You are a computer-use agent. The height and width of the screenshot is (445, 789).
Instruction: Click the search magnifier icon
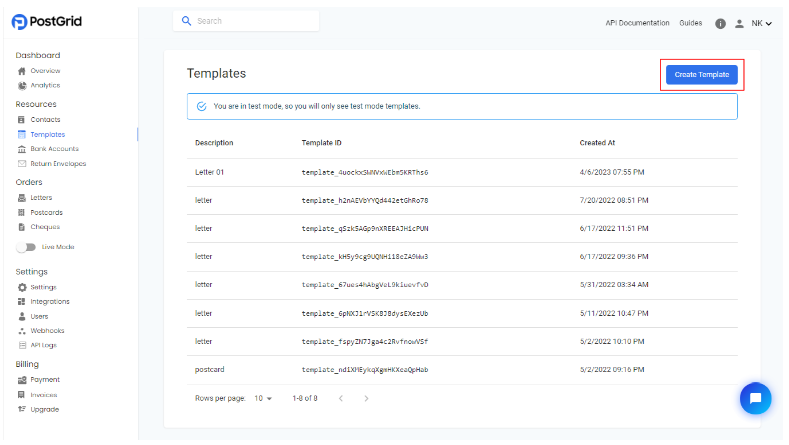pos(186,21)
